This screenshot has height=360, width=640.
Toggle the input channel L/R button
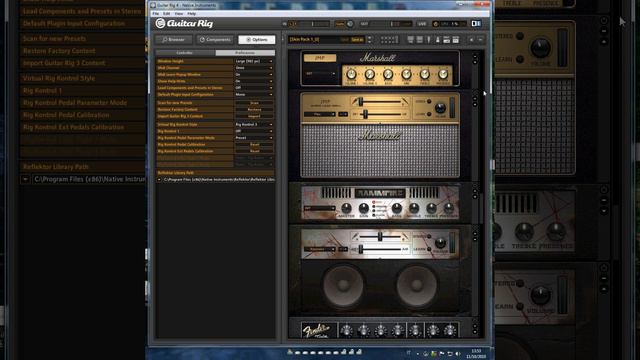293,24
